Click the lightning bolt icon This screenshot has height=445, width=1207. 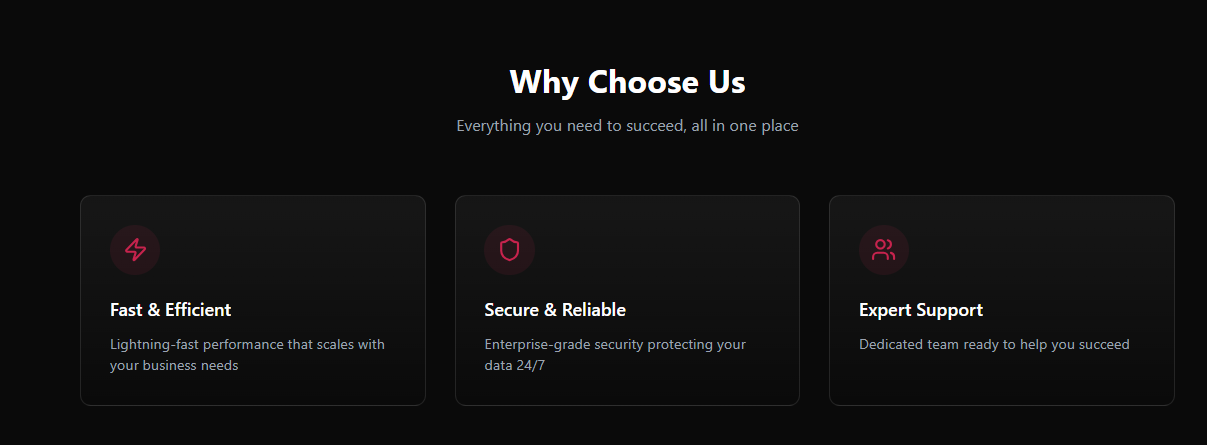[x=135, y=250]
